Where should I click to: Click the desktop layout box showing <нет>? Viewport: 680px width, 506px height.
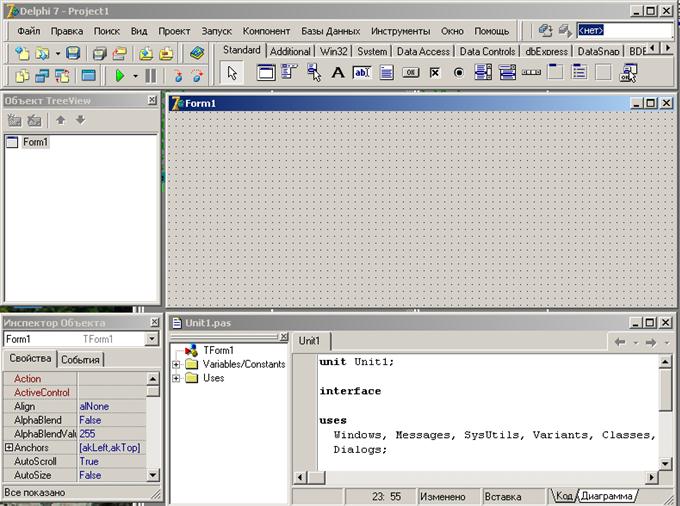pos(624,30)
